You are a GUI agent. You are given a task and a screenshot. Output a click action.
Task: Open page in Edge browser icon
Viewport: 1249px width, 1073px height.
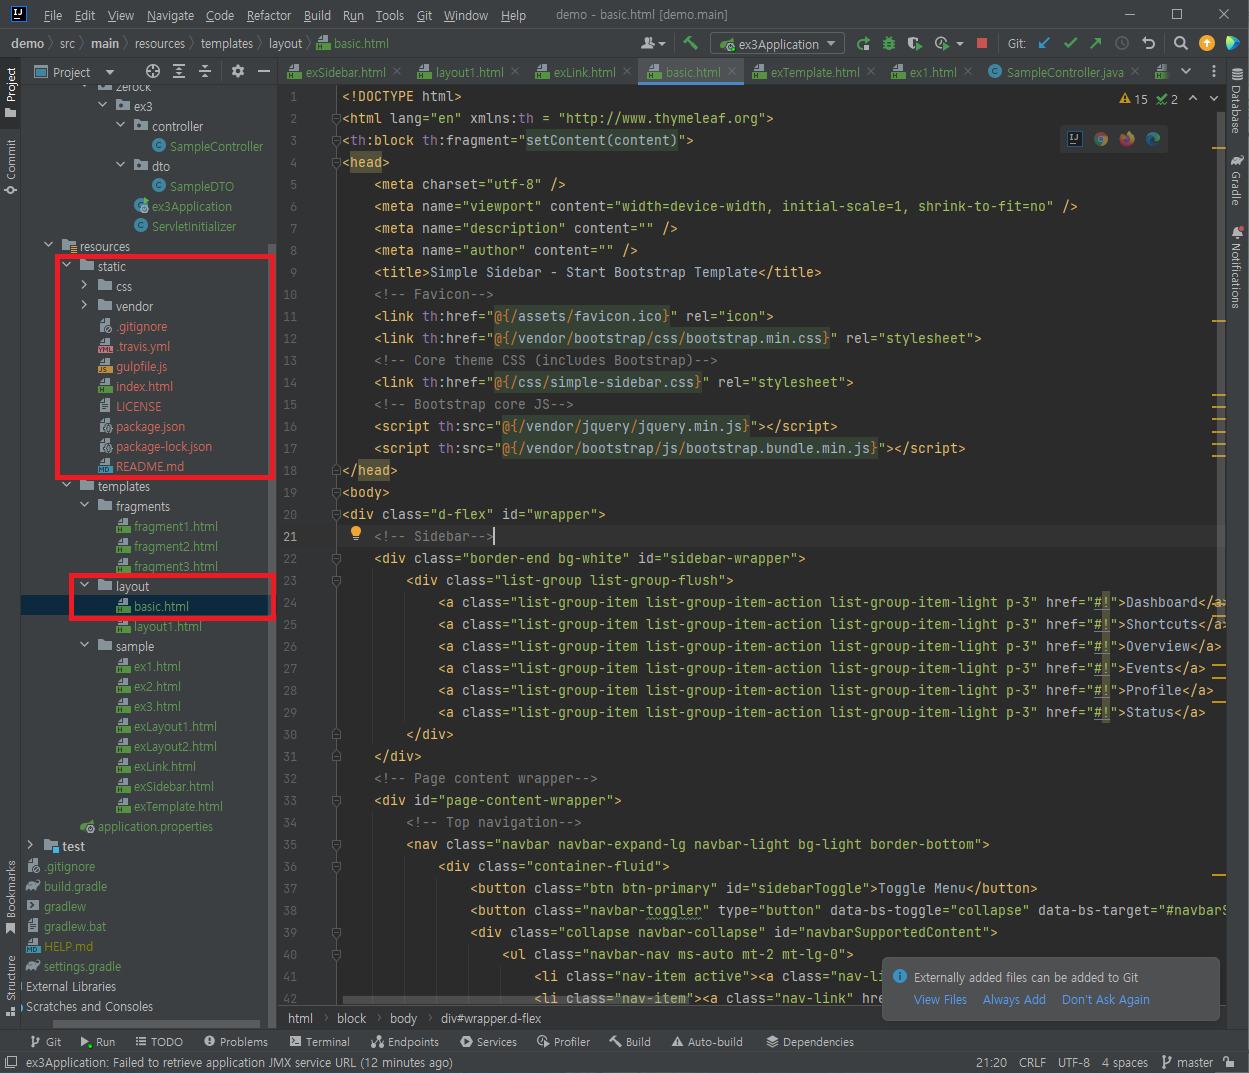(1153, 139)
